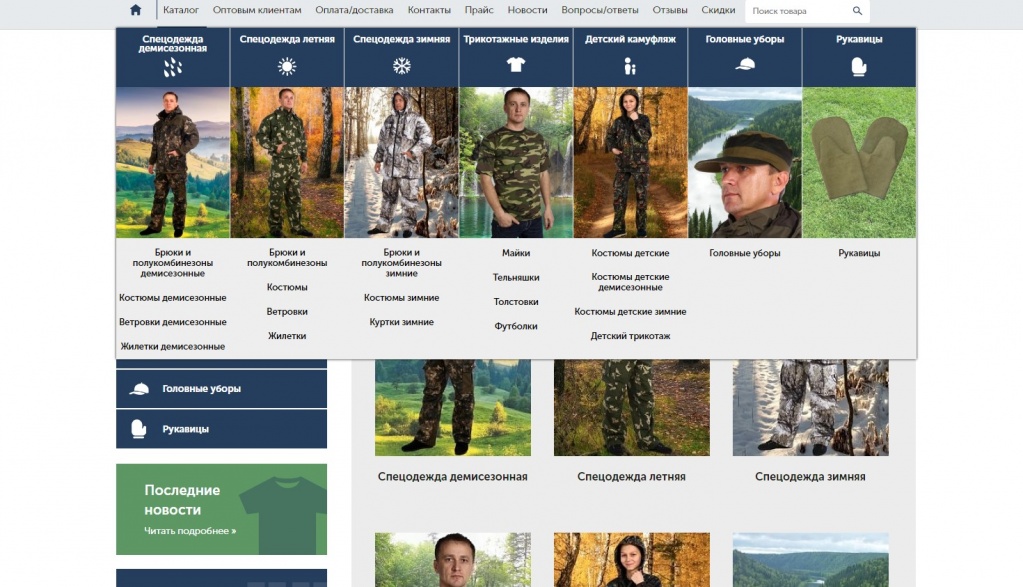
Task: Open the Костюмы зимние link
Action: coord(401,297)
